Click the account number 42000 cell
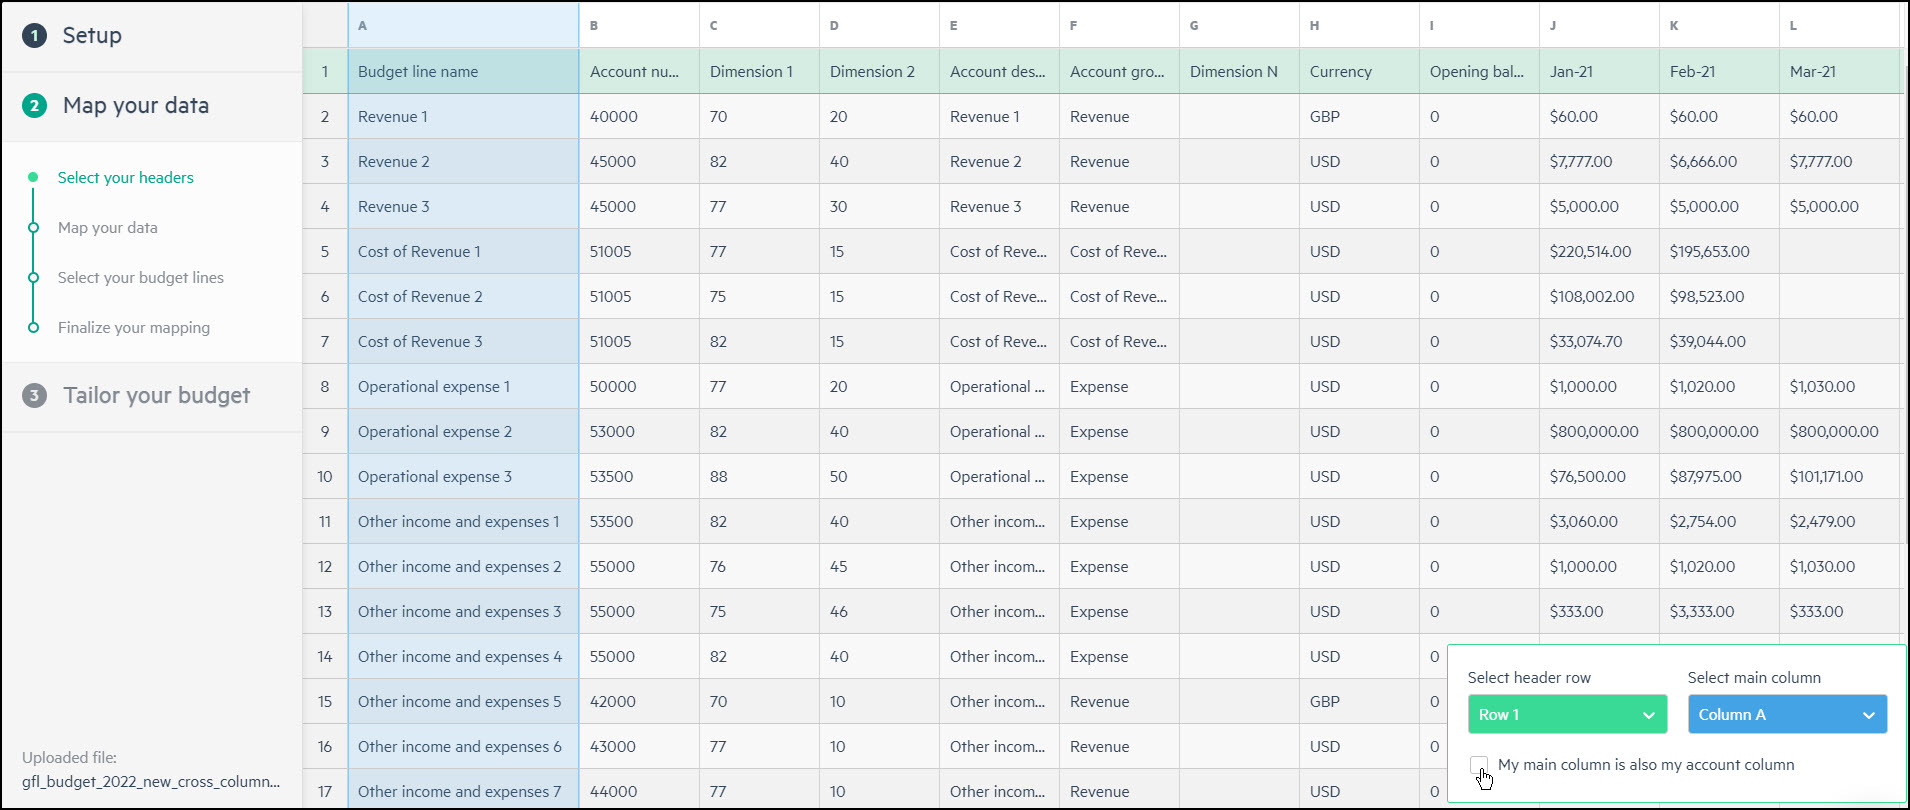1910x810 pixels. point(639,701)
